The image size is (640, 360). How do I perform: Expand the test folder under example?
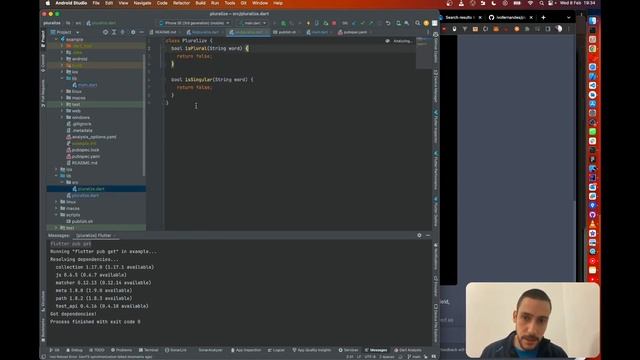click(x=62, y=104)
